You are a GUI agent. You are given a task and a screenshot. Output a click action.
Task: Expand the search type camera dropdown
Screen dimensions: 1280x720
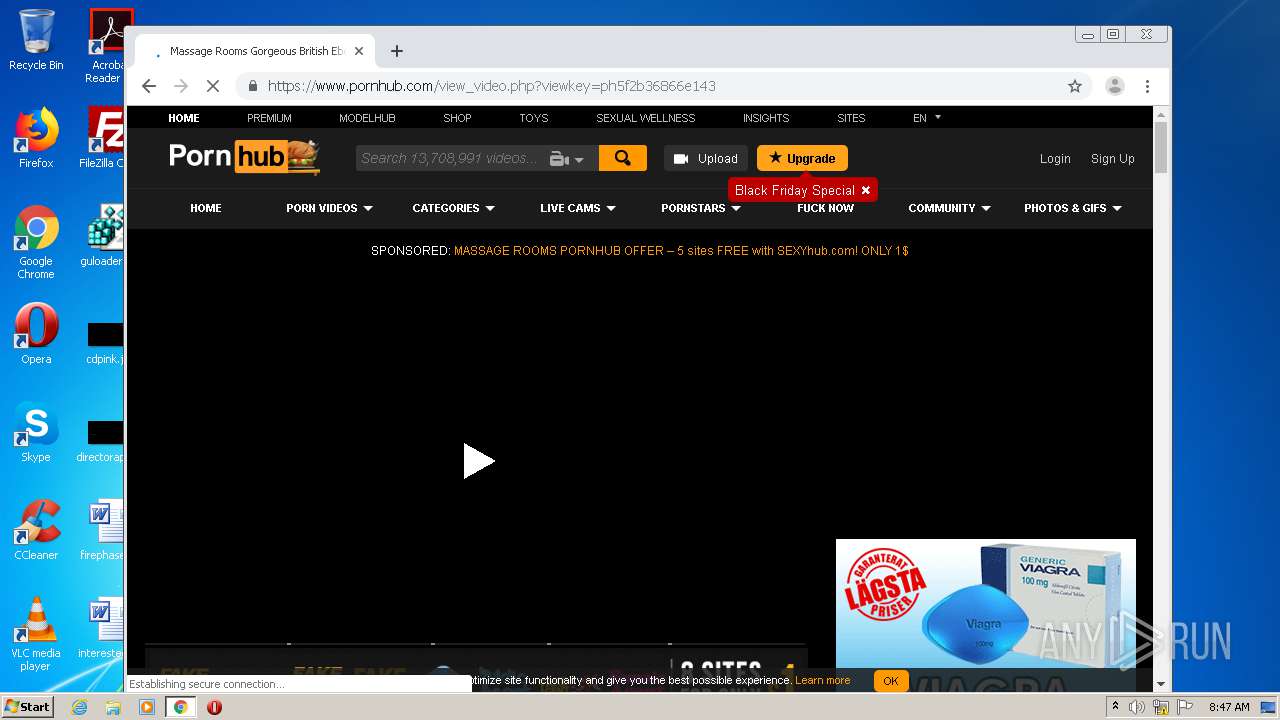567,159
